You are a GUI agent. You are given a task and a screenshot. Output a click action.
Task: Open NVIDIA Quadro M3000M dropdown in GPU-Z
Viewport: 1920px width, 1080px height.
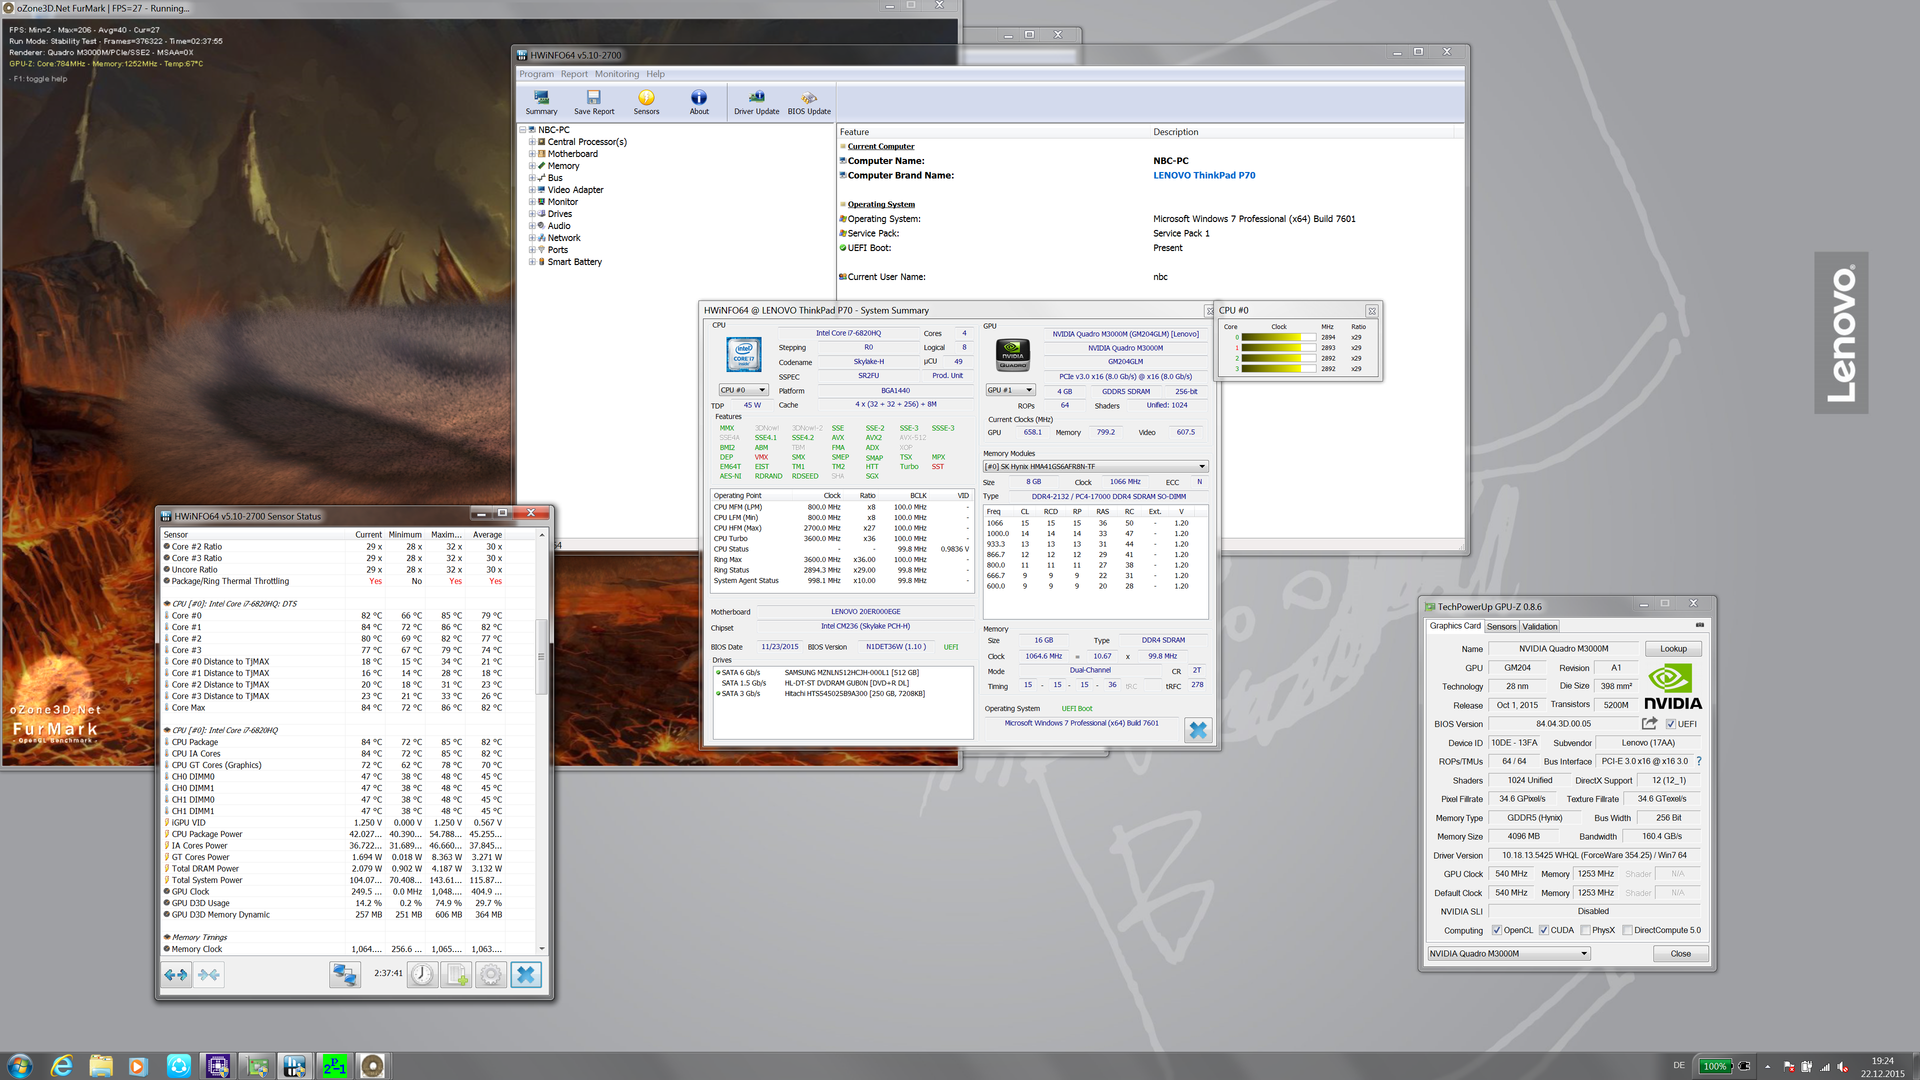tap(1508, 954)
